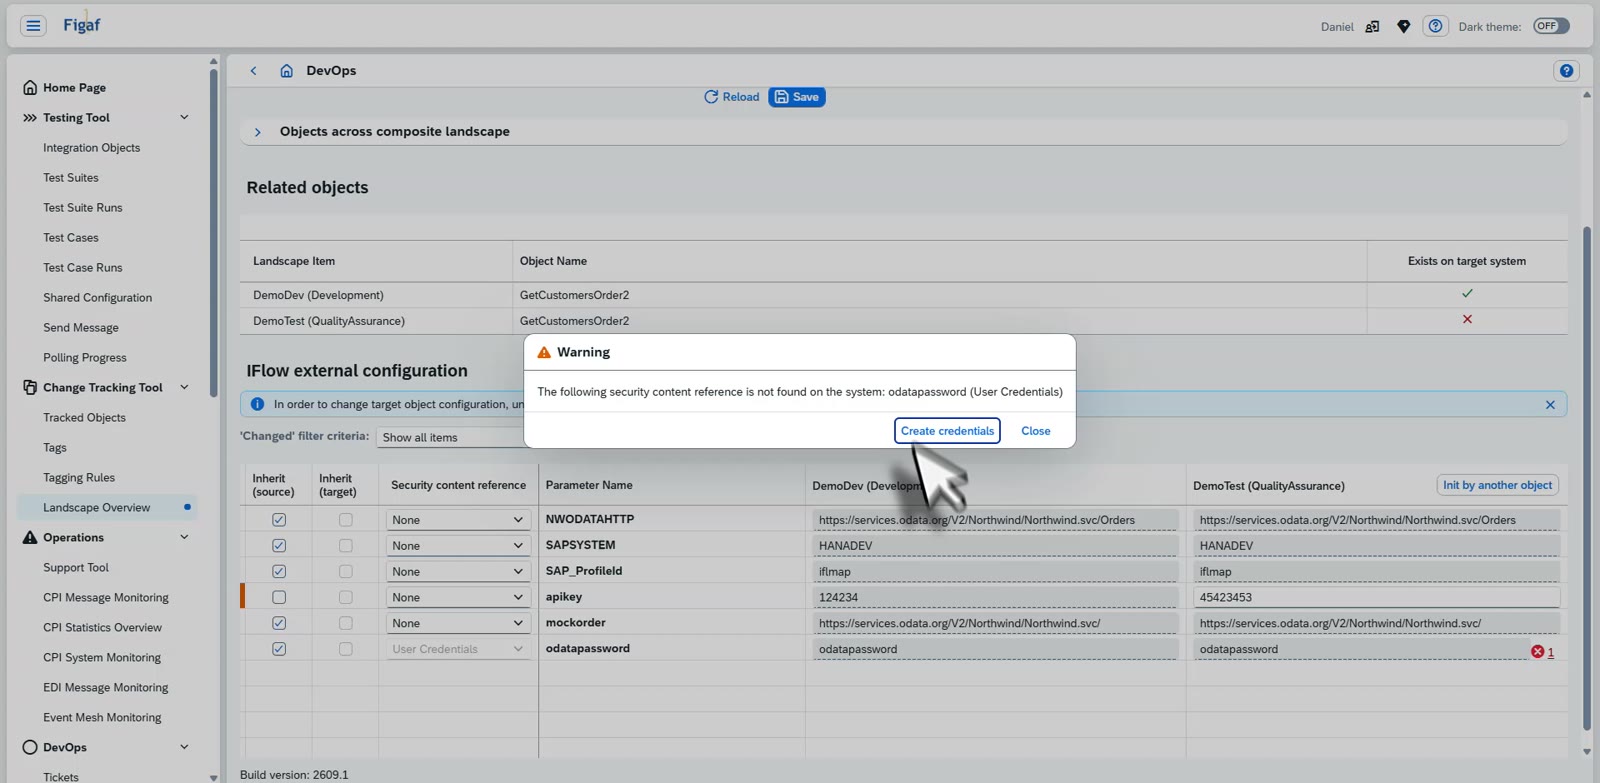Open security reference dropdown for mockorder
This screenshot has width=1600, height=783.
(458, 623)
